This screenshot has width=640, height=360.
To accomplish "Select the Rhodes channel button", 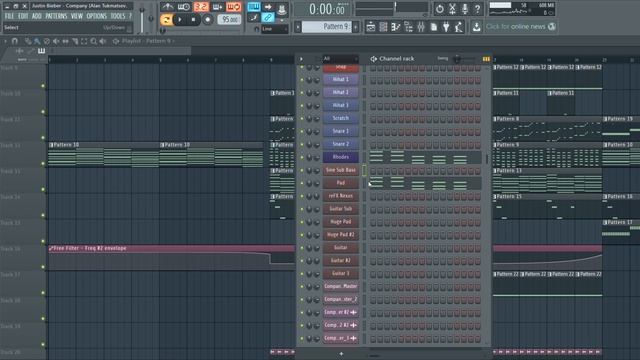I will click(340, 157).
